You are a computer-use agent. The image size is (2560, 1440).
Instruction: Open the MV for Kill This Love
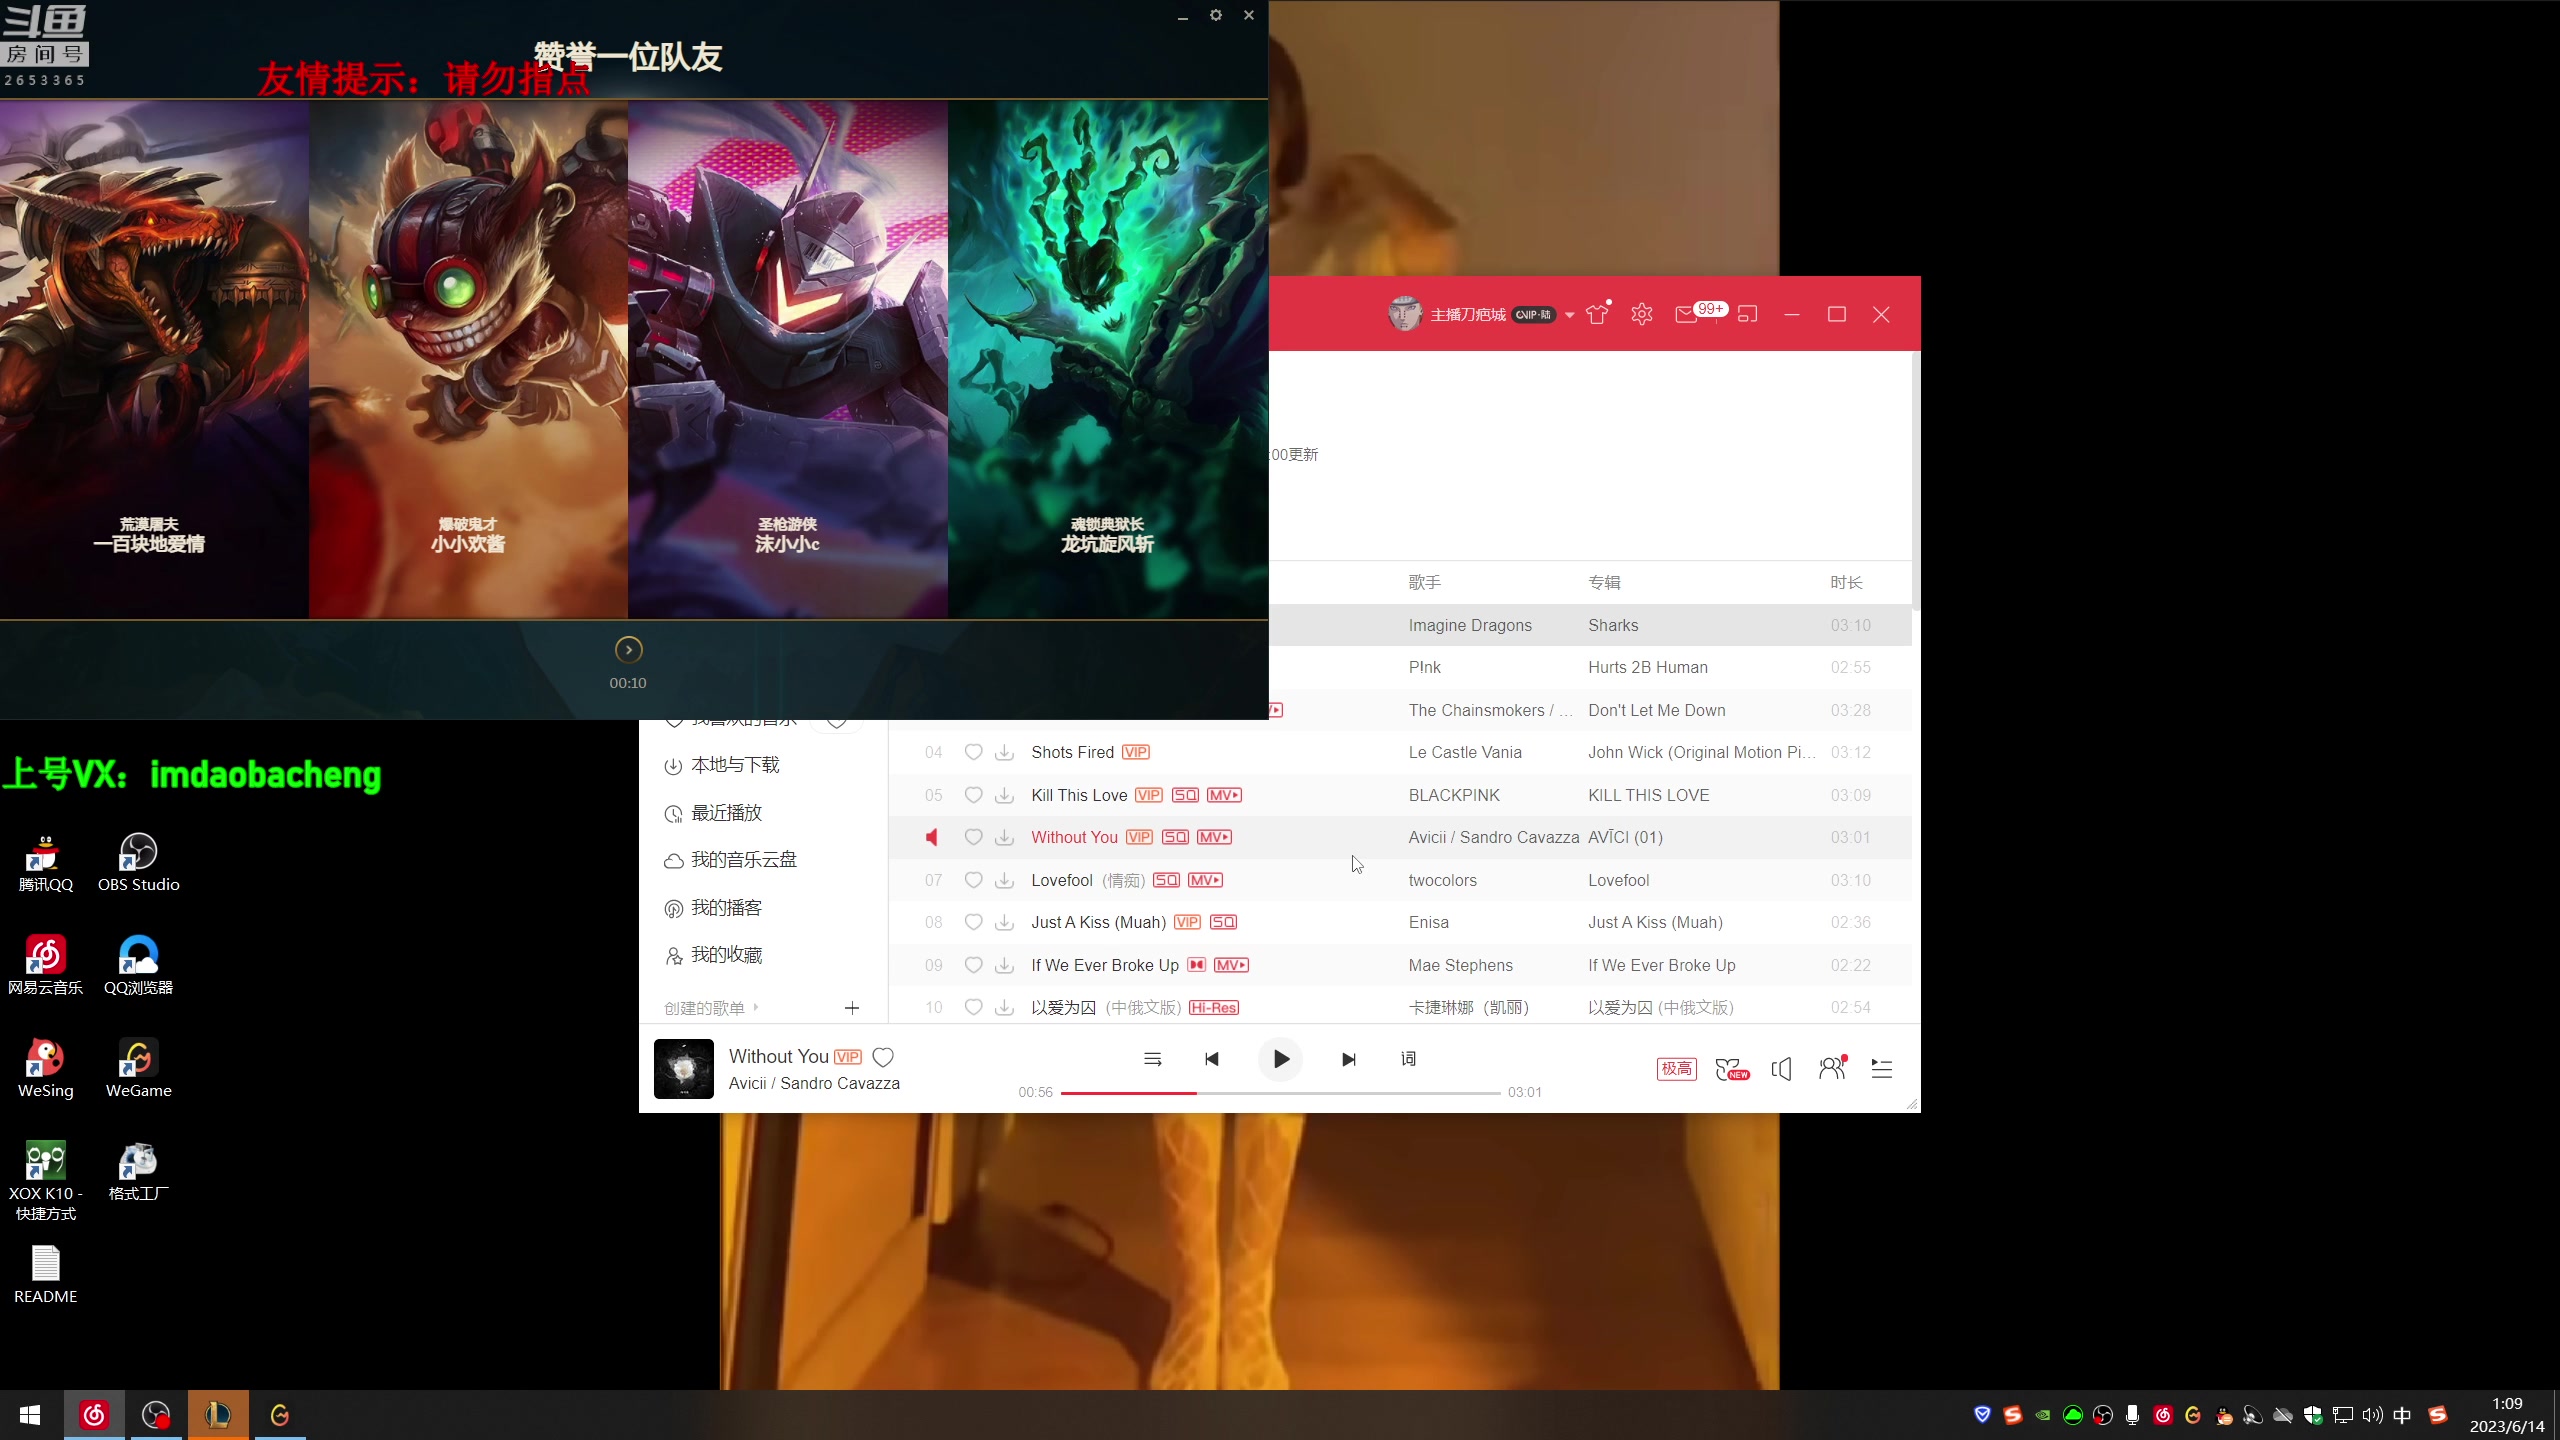(1224, 795)
